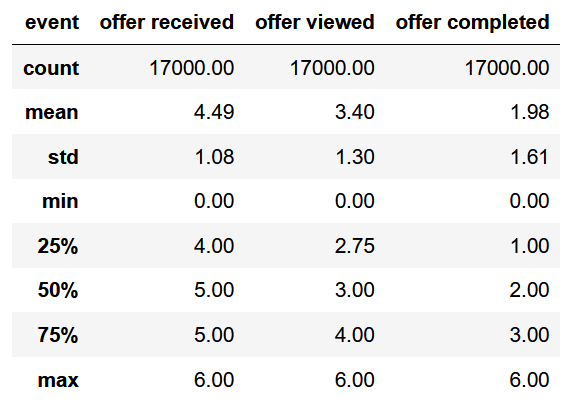
Task: Click the 'offer viewed' column header
Action: pos(315,22)
